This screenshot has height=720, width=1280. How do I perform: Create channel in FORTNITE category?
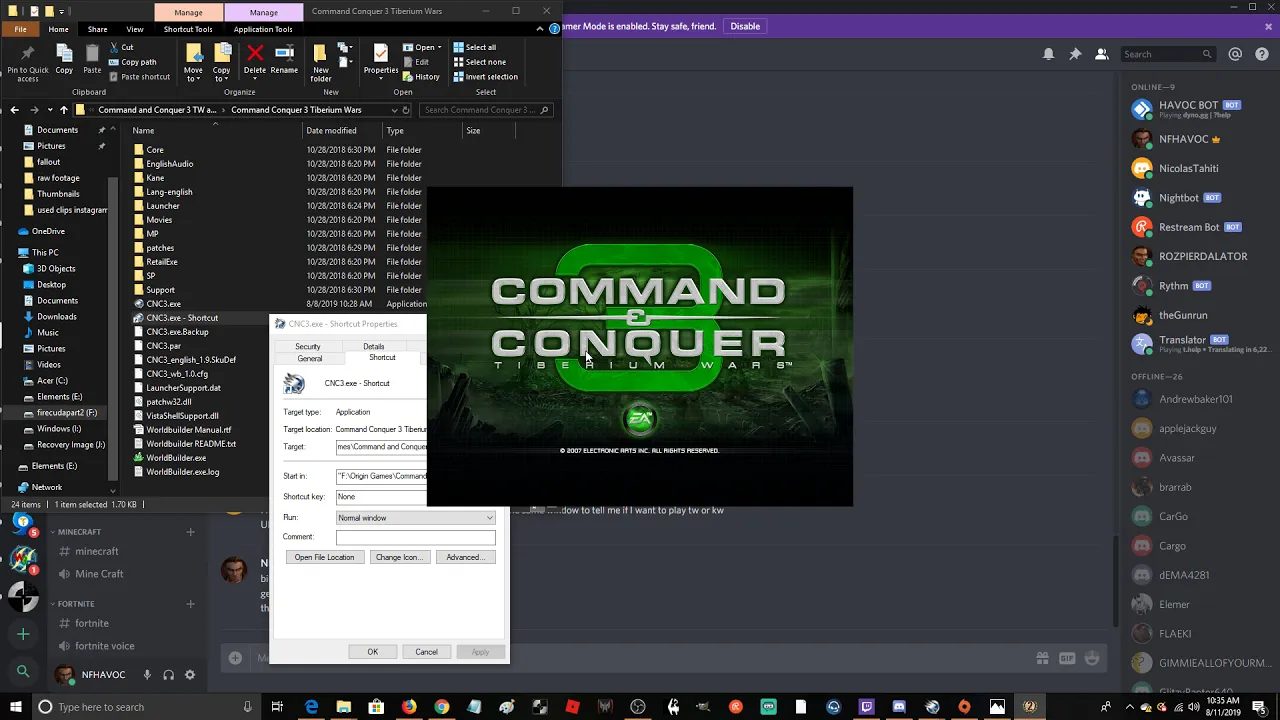[x=190, y=604]
